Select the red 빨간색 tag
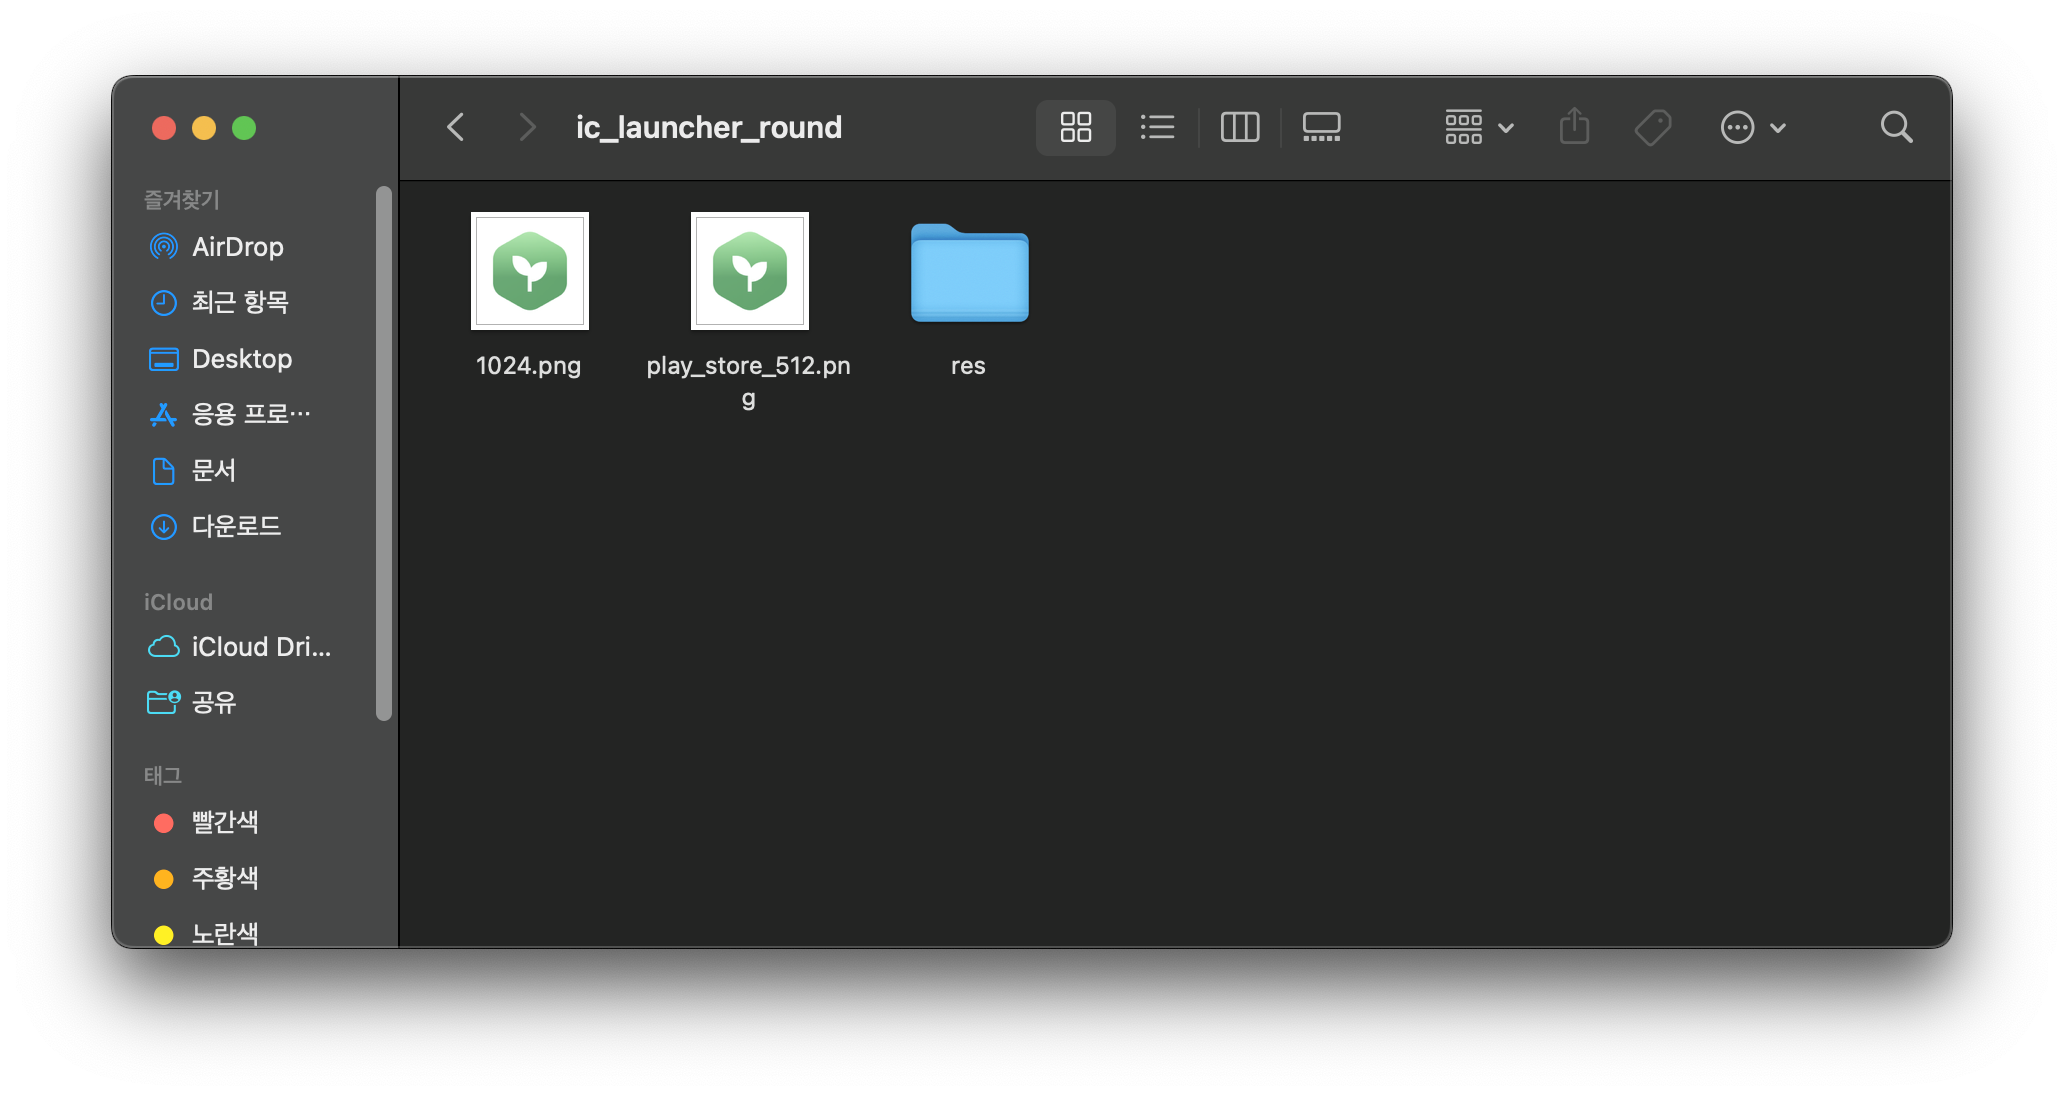Screen dimensions: 2064x1096 click(x=224, y=822)
